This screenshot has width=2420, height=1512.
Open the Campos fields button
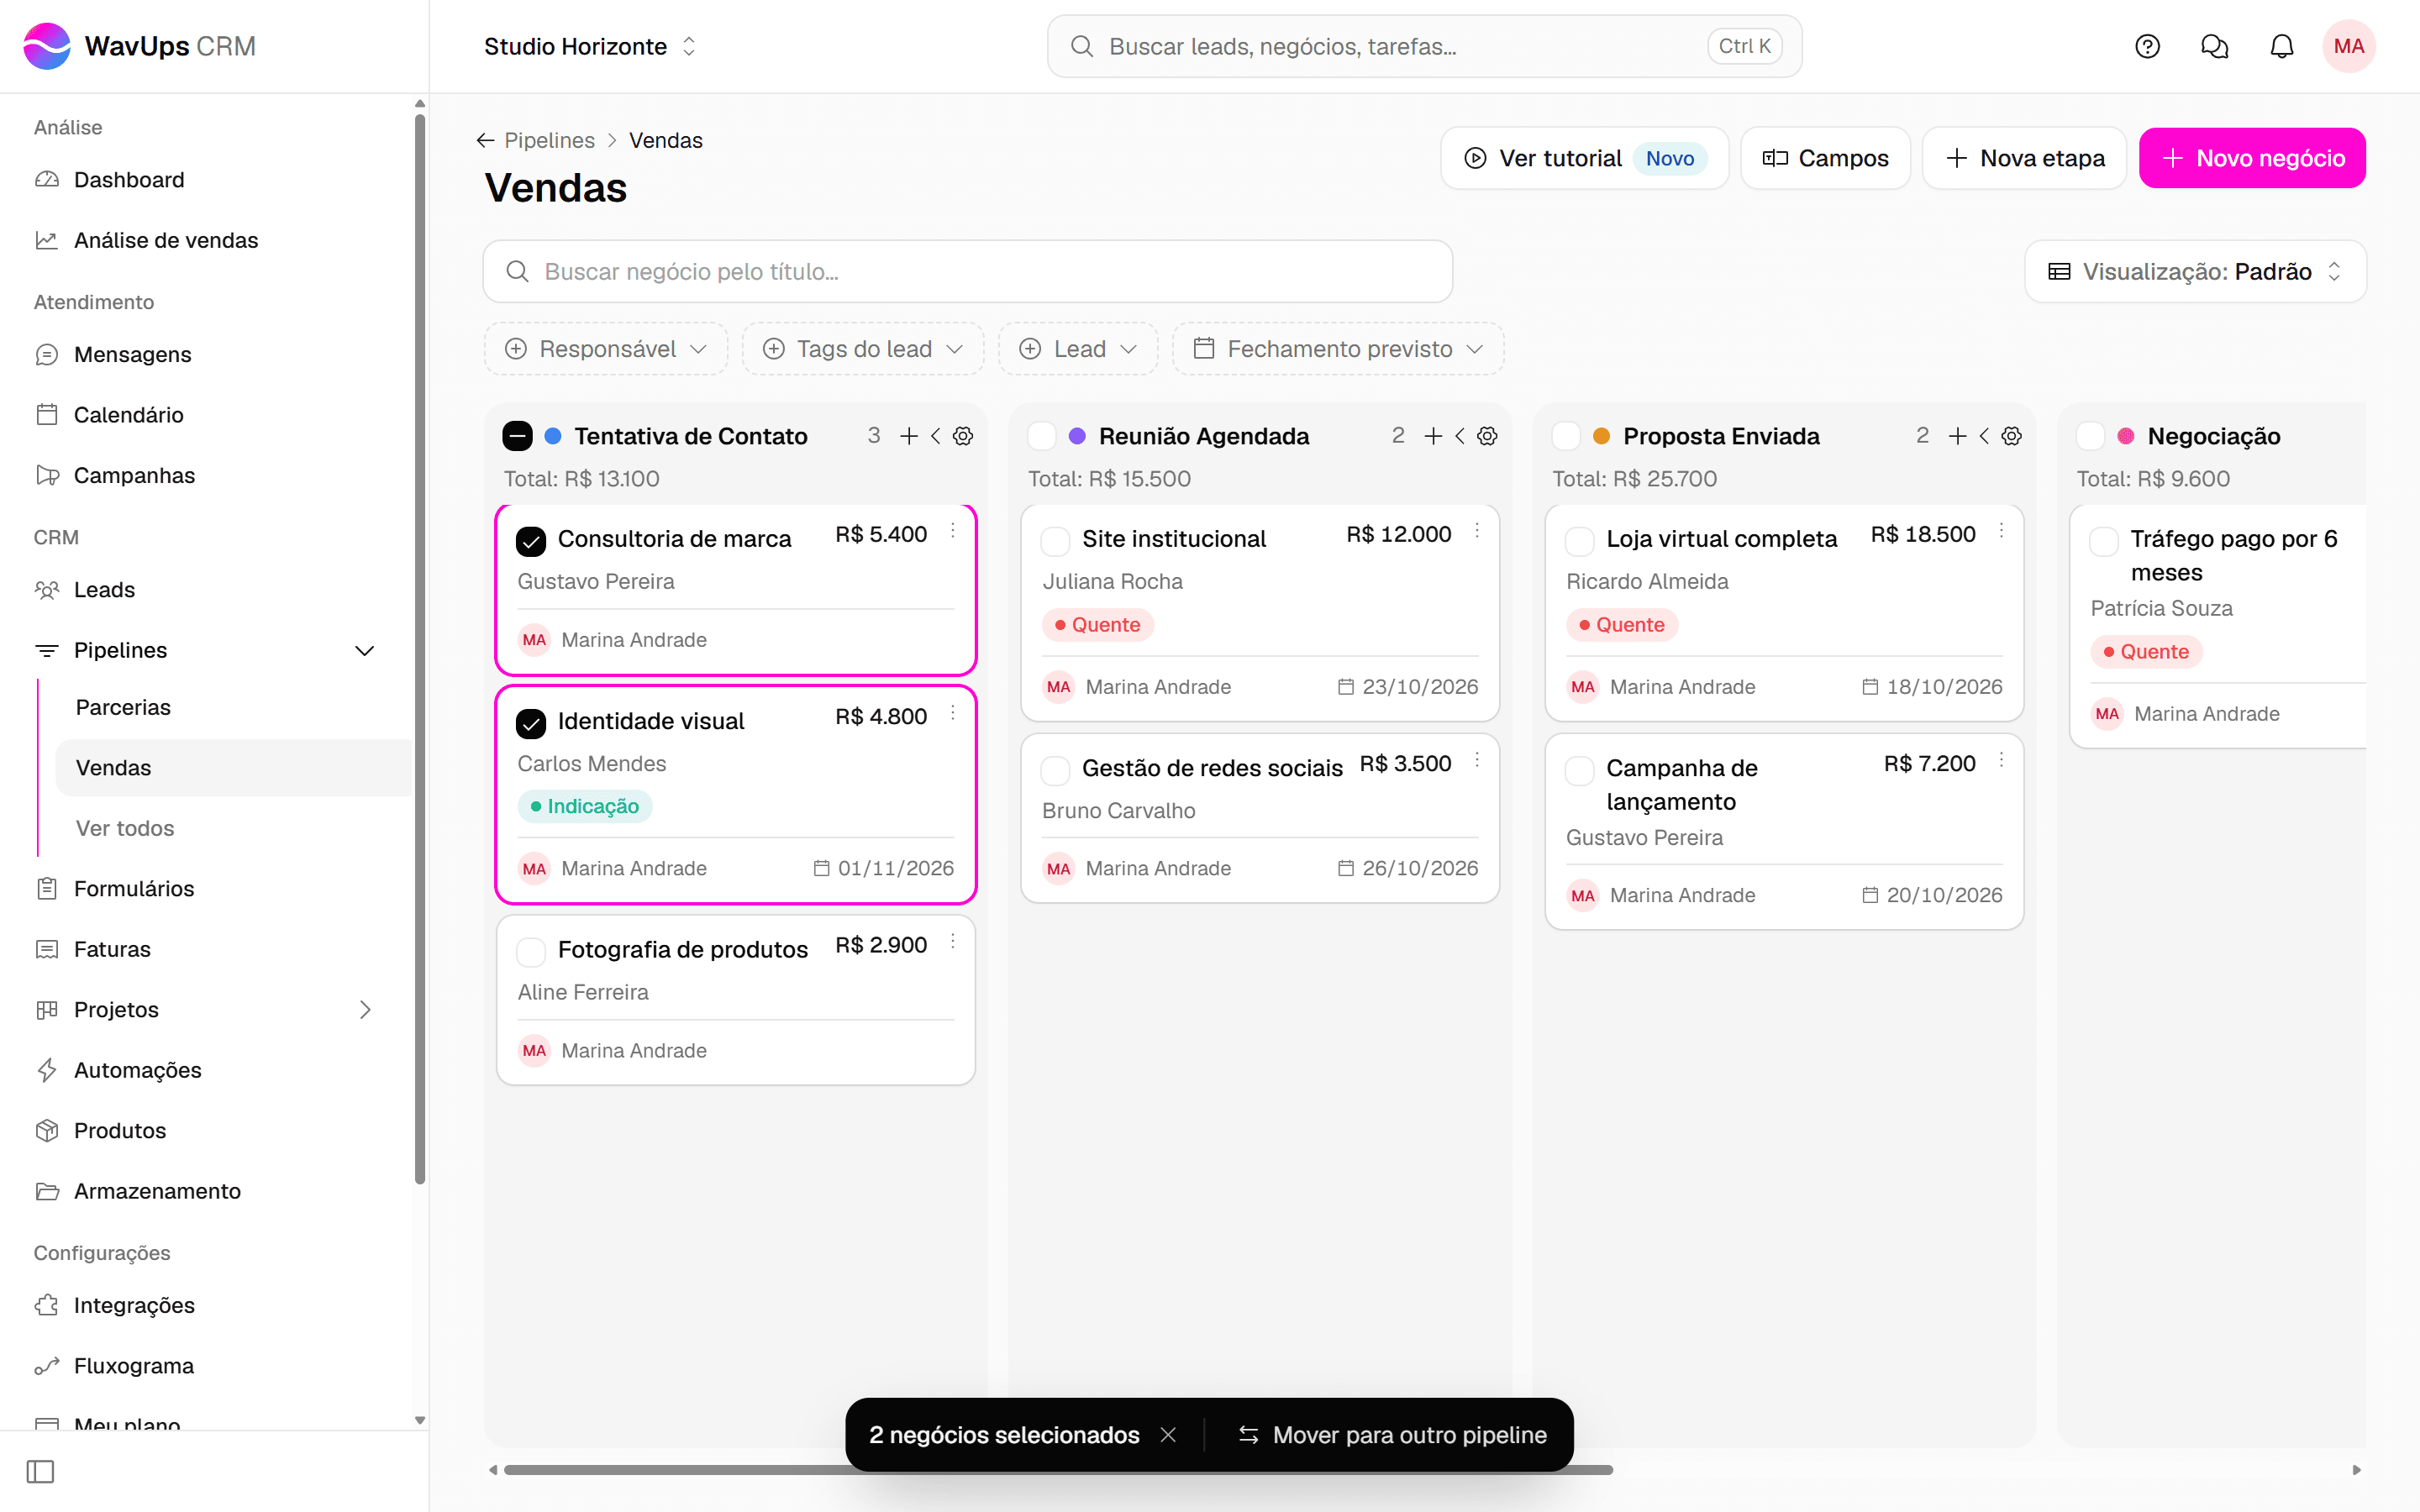click(x=1825, y=158)
